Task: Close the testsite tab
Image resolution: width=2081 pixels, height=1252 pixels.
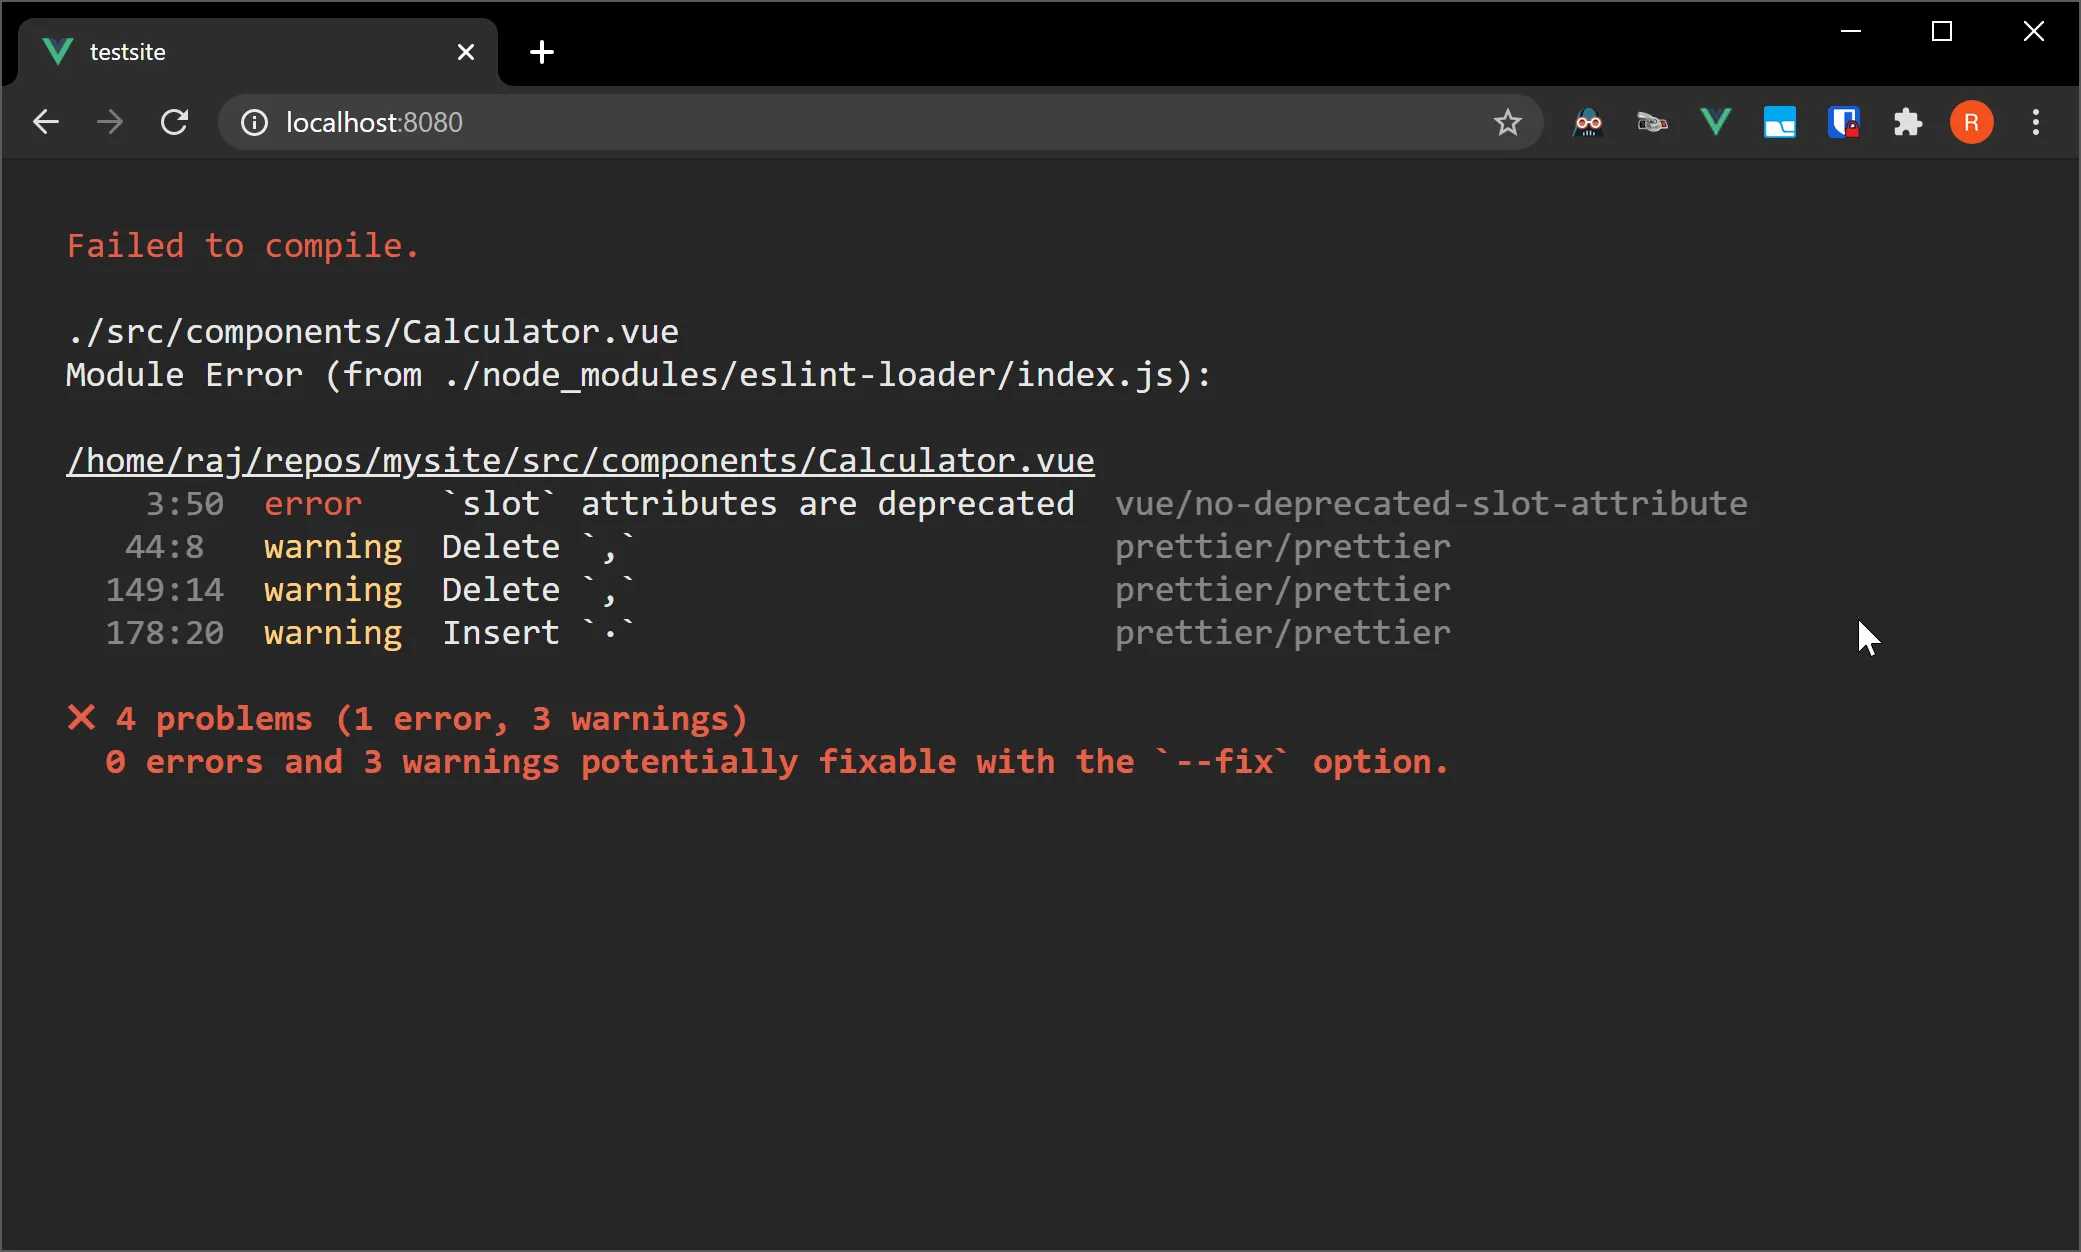Action: (466, 52)
